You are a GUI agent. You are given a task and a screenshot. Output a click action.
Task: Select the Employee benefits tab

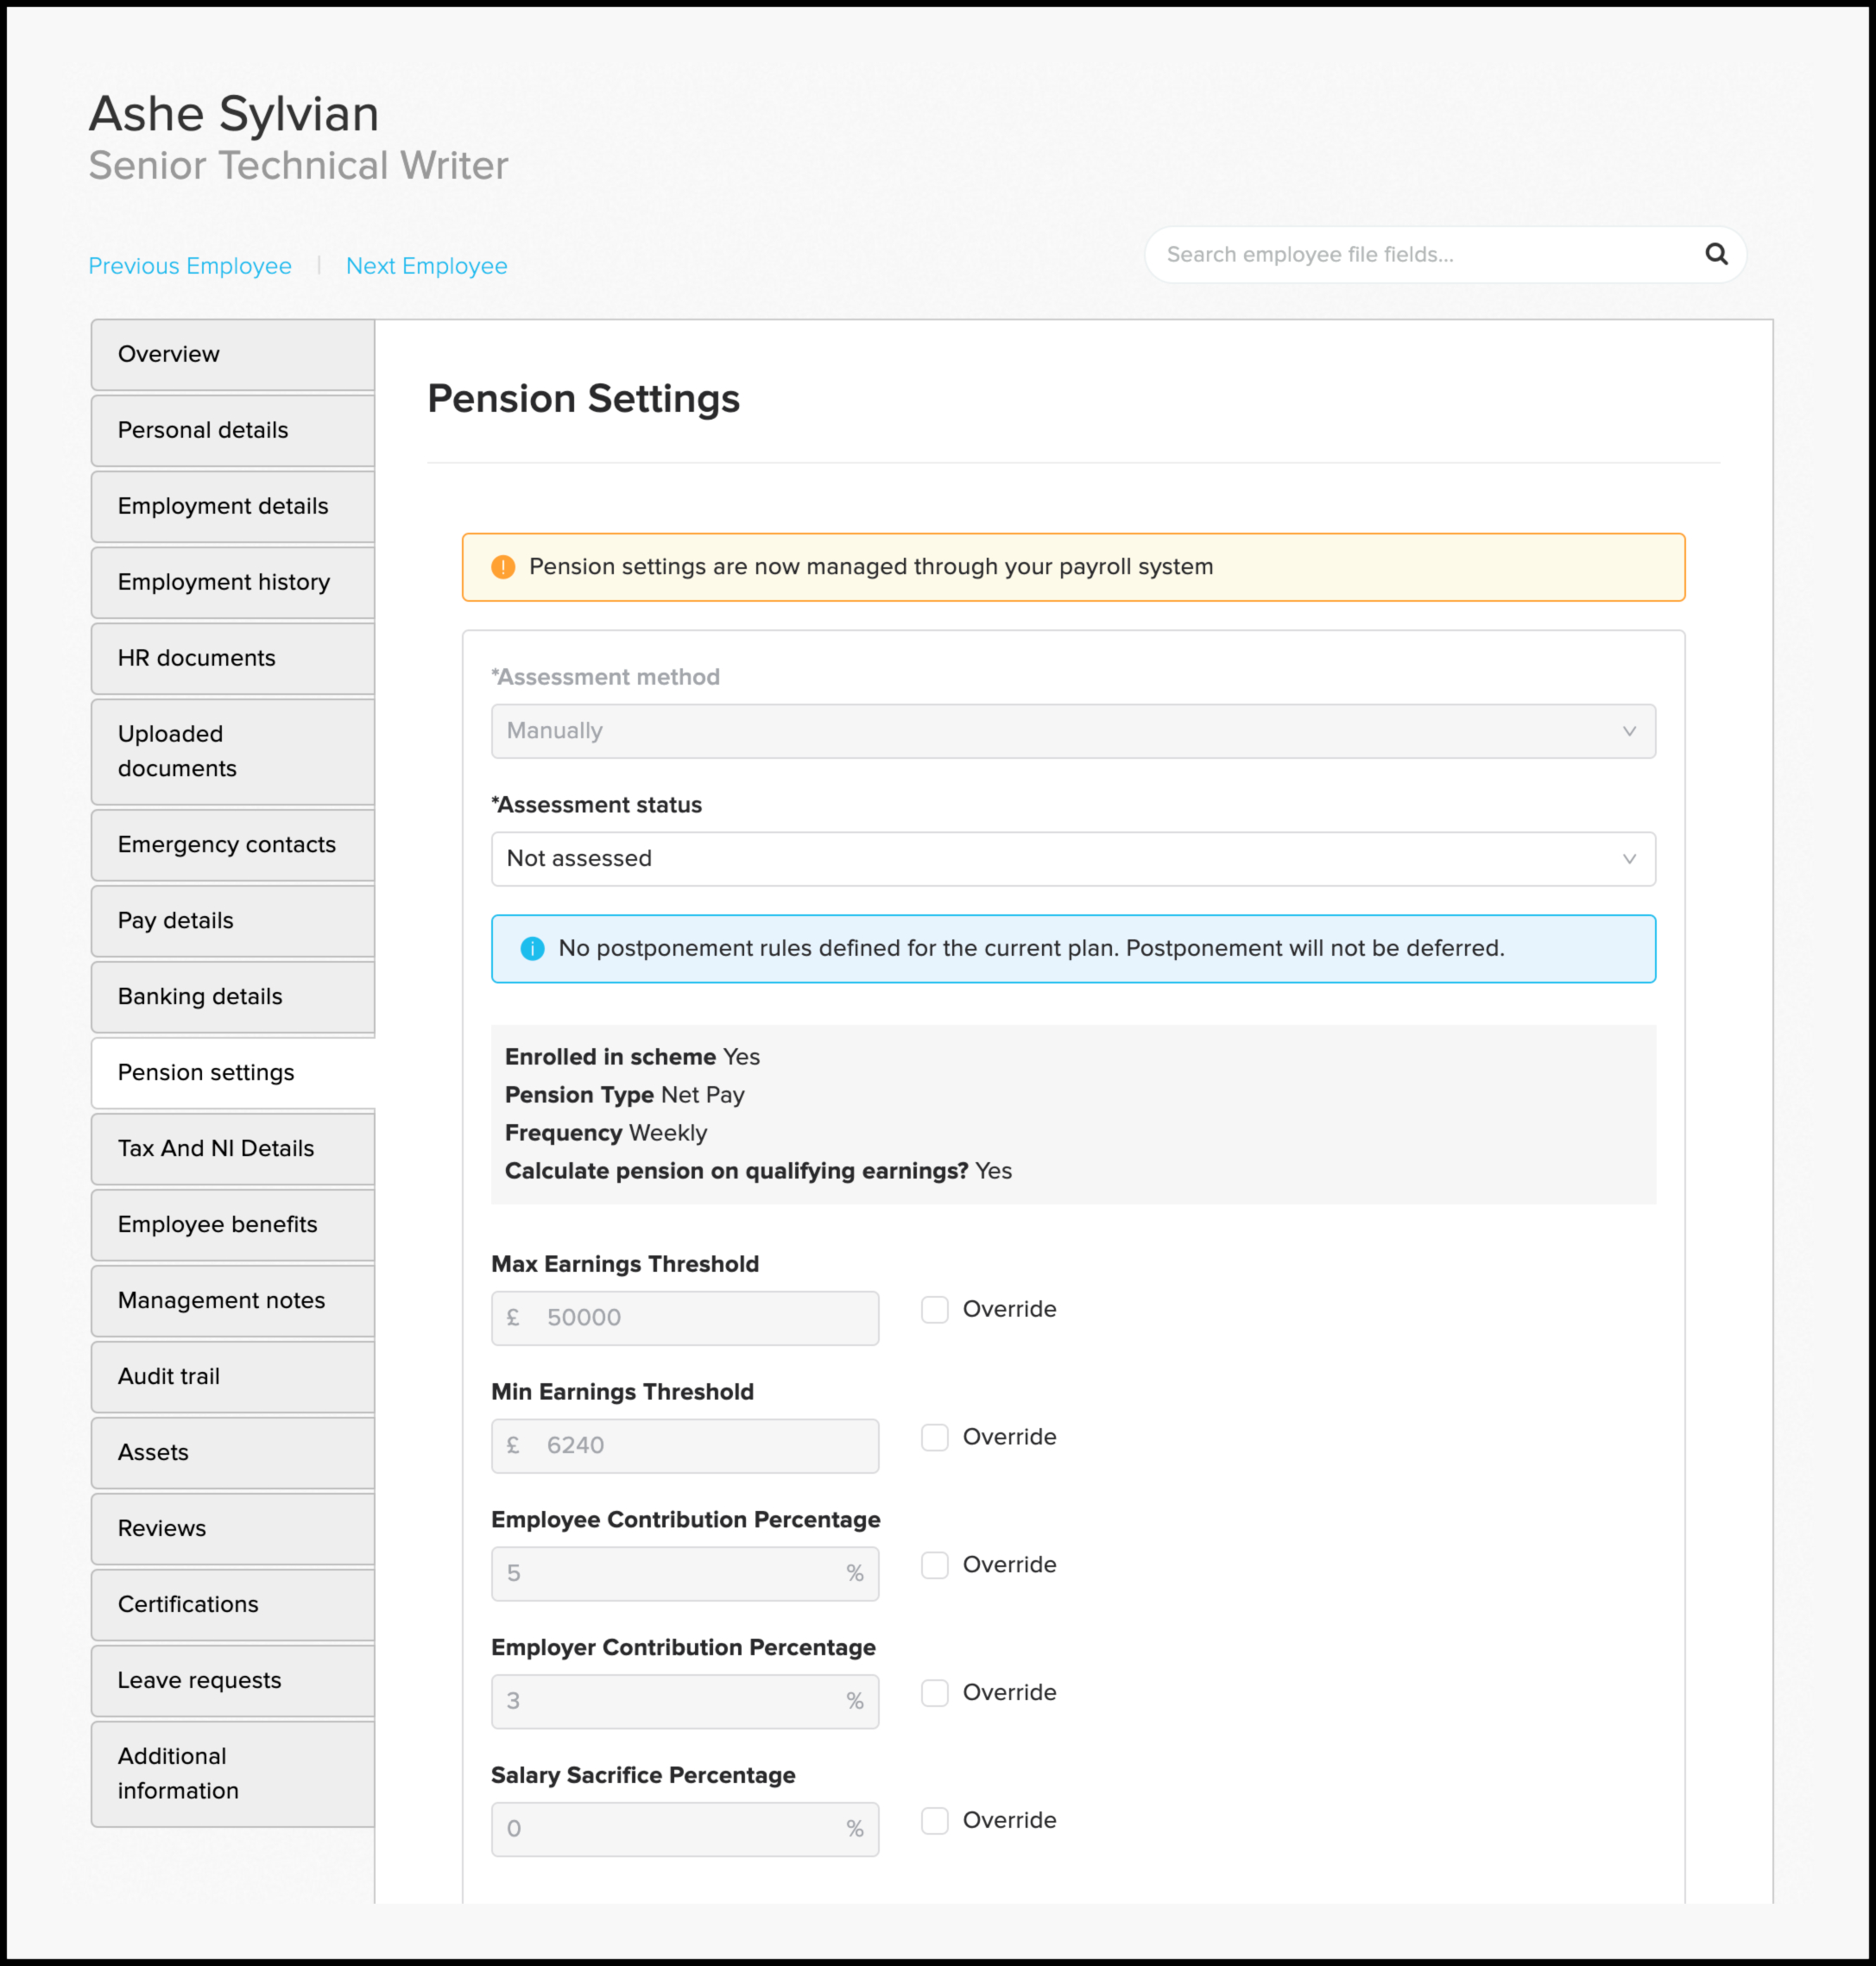tap(232, 1224)
